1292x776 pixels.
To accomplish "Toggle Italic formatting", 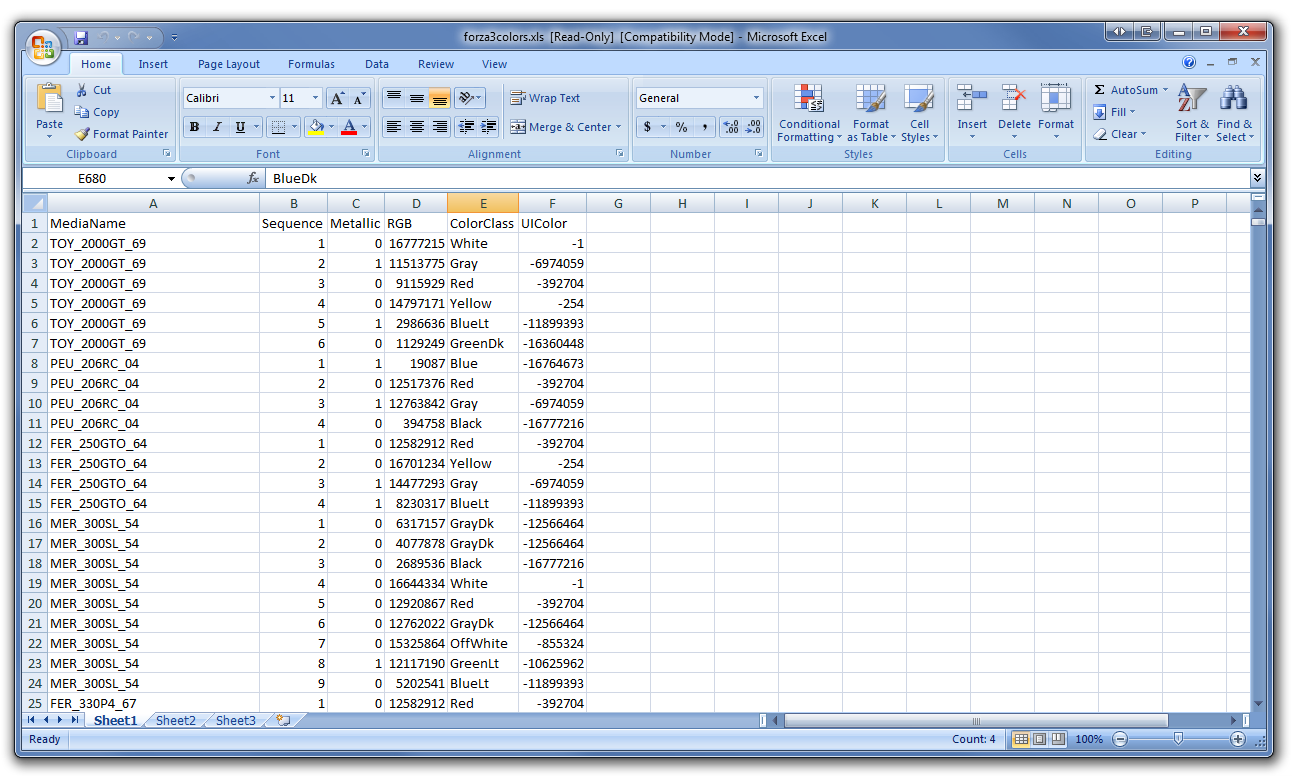I will pyautogui.click(x=217, y=127).
